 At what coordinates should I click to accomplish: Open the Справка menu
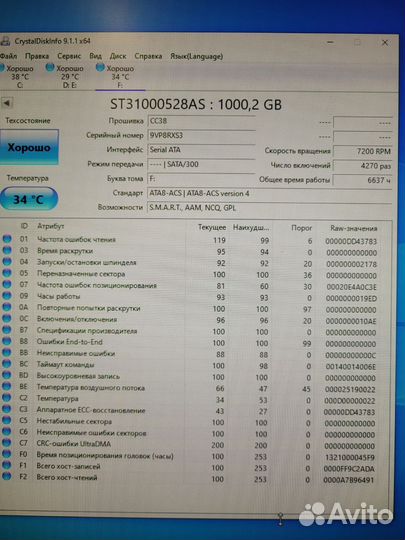click(148, 56)
